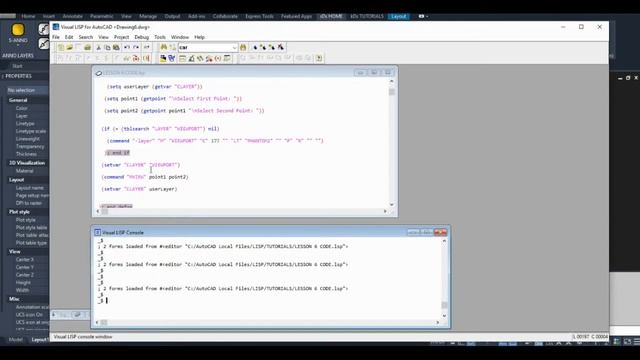Click the Complete Word toolbar icon
The image size is (640, 360).
click(x=147, y=47)
